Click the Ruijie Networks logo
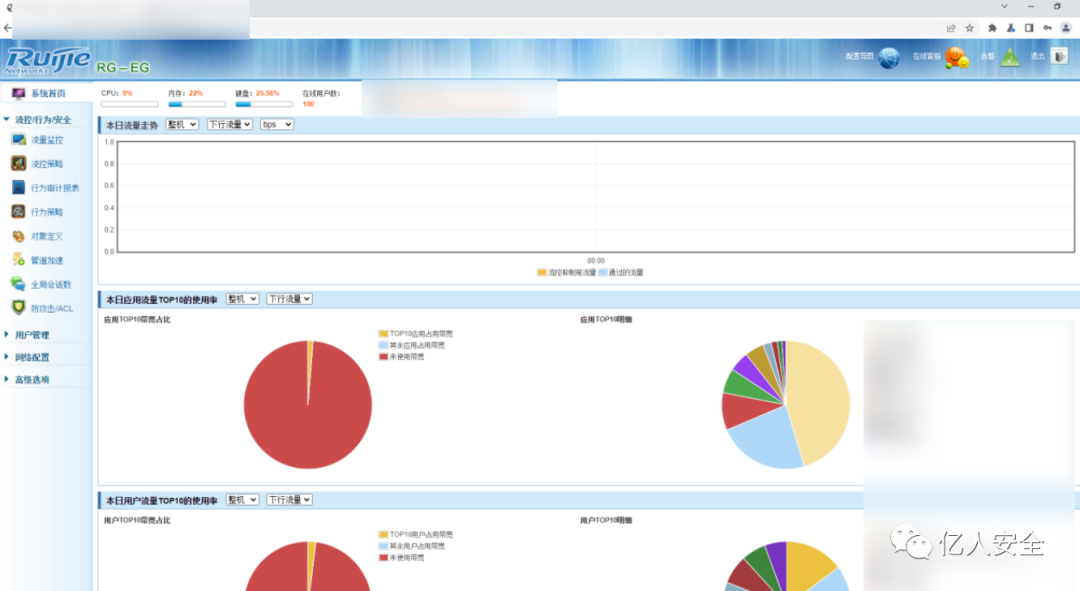Image resolution: width=1080 pixels, height=591 pixels. coord(48,61)
